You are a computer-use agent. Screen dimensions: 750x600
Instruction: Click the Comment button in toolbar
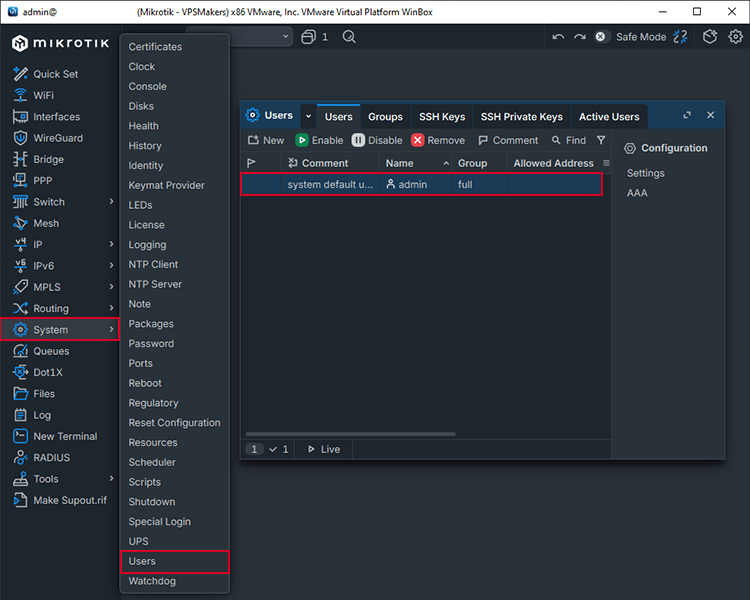[508, 140]
